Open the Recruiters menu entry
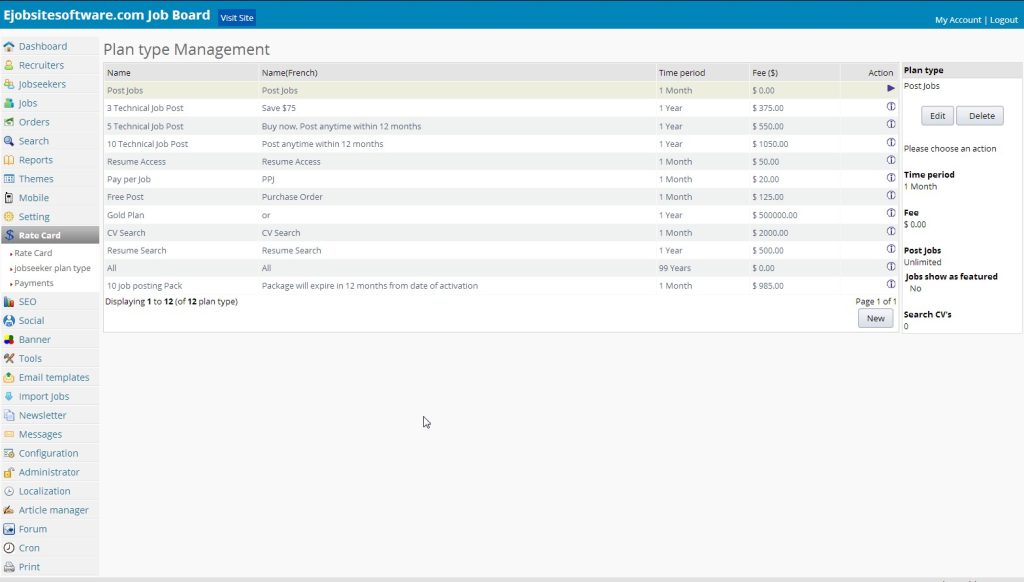 [x=41, y=65]
